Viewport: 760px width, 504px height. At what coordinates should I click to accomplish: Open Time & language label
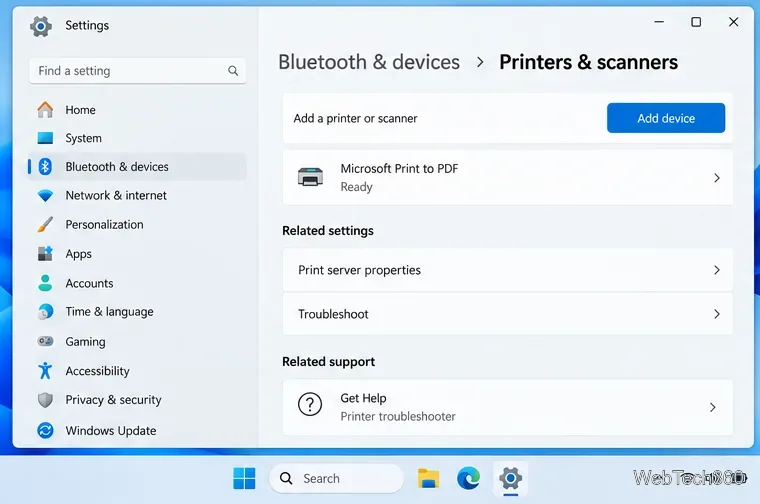pos(110,312)
